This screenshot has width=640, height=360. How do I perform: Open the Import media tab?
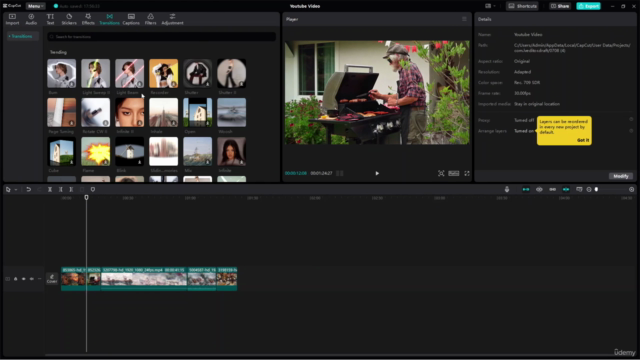pos(12,19)
